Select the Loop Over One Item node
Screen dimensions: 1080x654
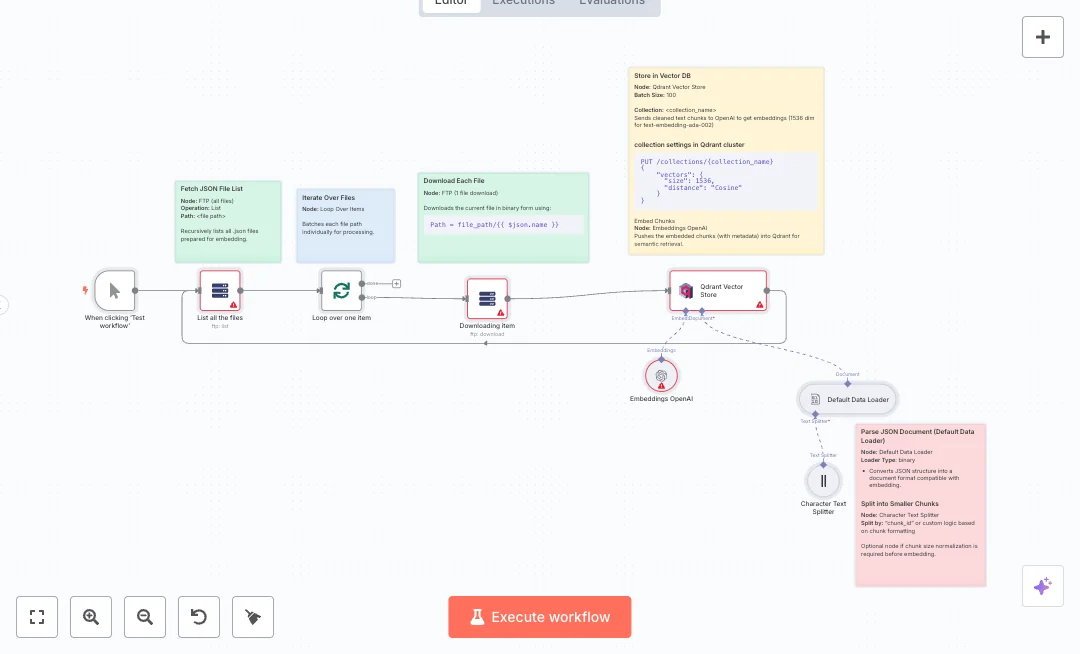[x=341, y=290]
